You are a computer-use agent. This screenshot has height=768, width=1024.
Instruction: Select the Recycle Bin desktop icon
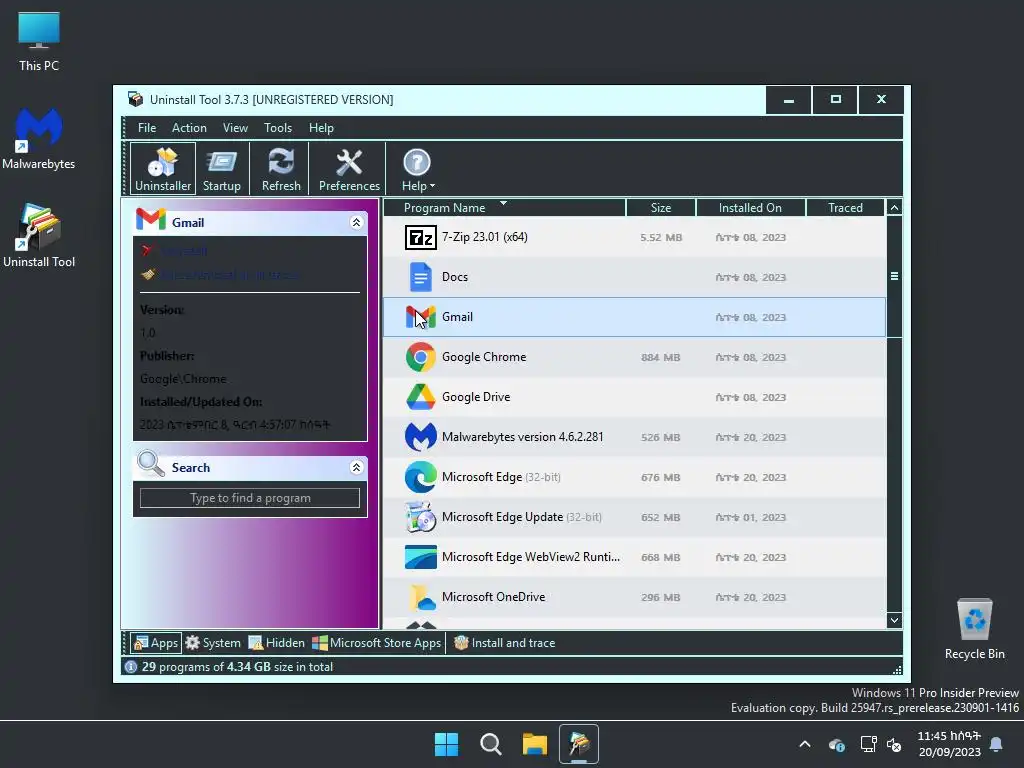974,629
